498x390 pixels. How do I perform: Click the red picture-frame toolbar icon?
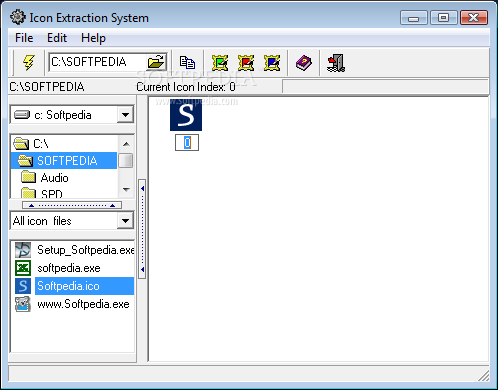point(246,62)
